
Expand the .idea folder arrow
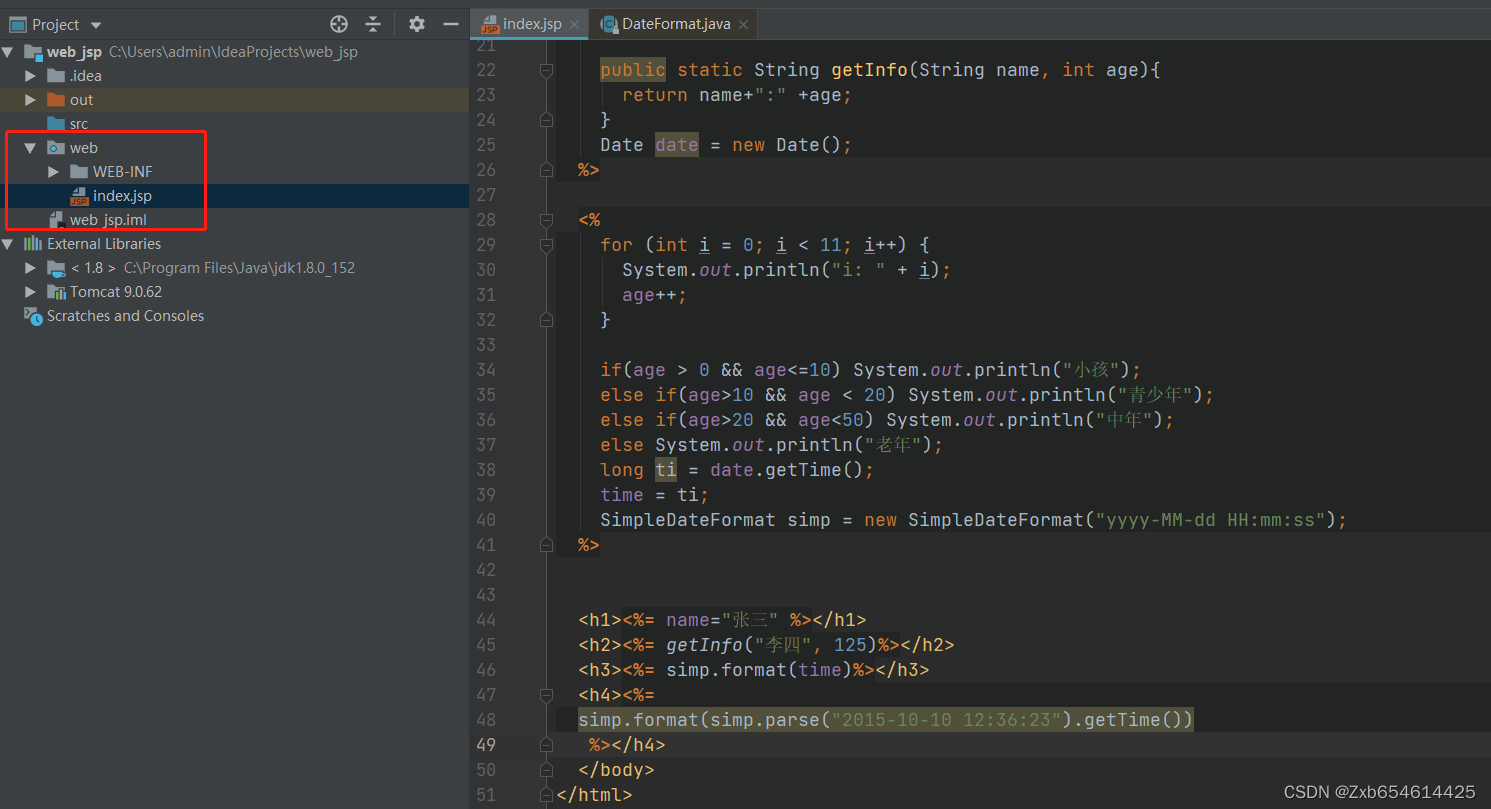(x=30, y=76)
